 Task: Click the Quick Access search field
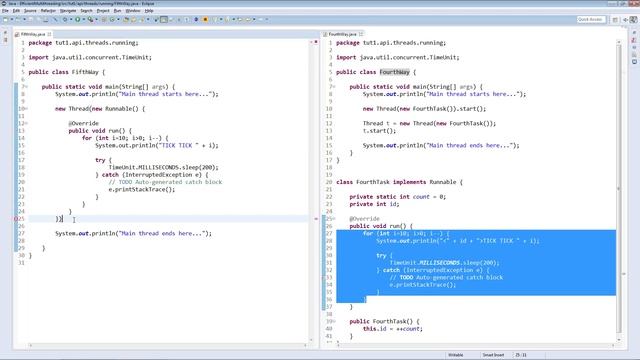[x=591, y=19]
